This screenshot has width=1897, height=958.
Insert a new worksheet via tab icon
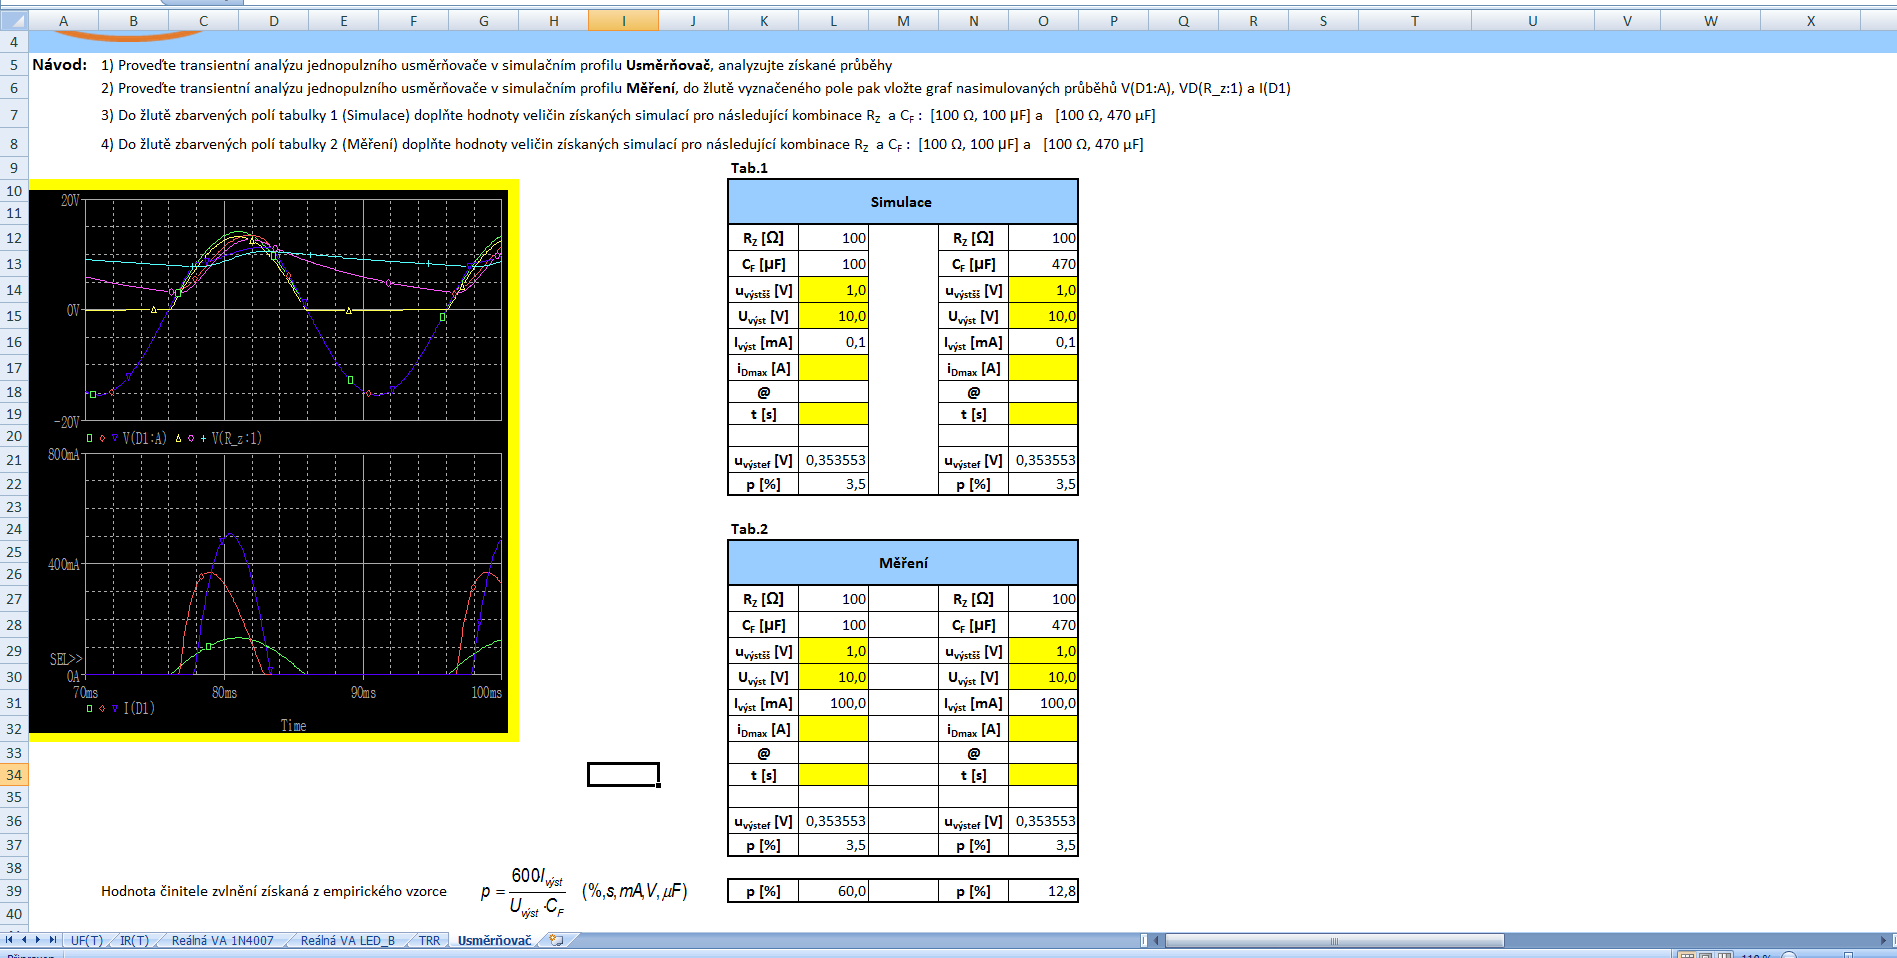coord(556,940)
